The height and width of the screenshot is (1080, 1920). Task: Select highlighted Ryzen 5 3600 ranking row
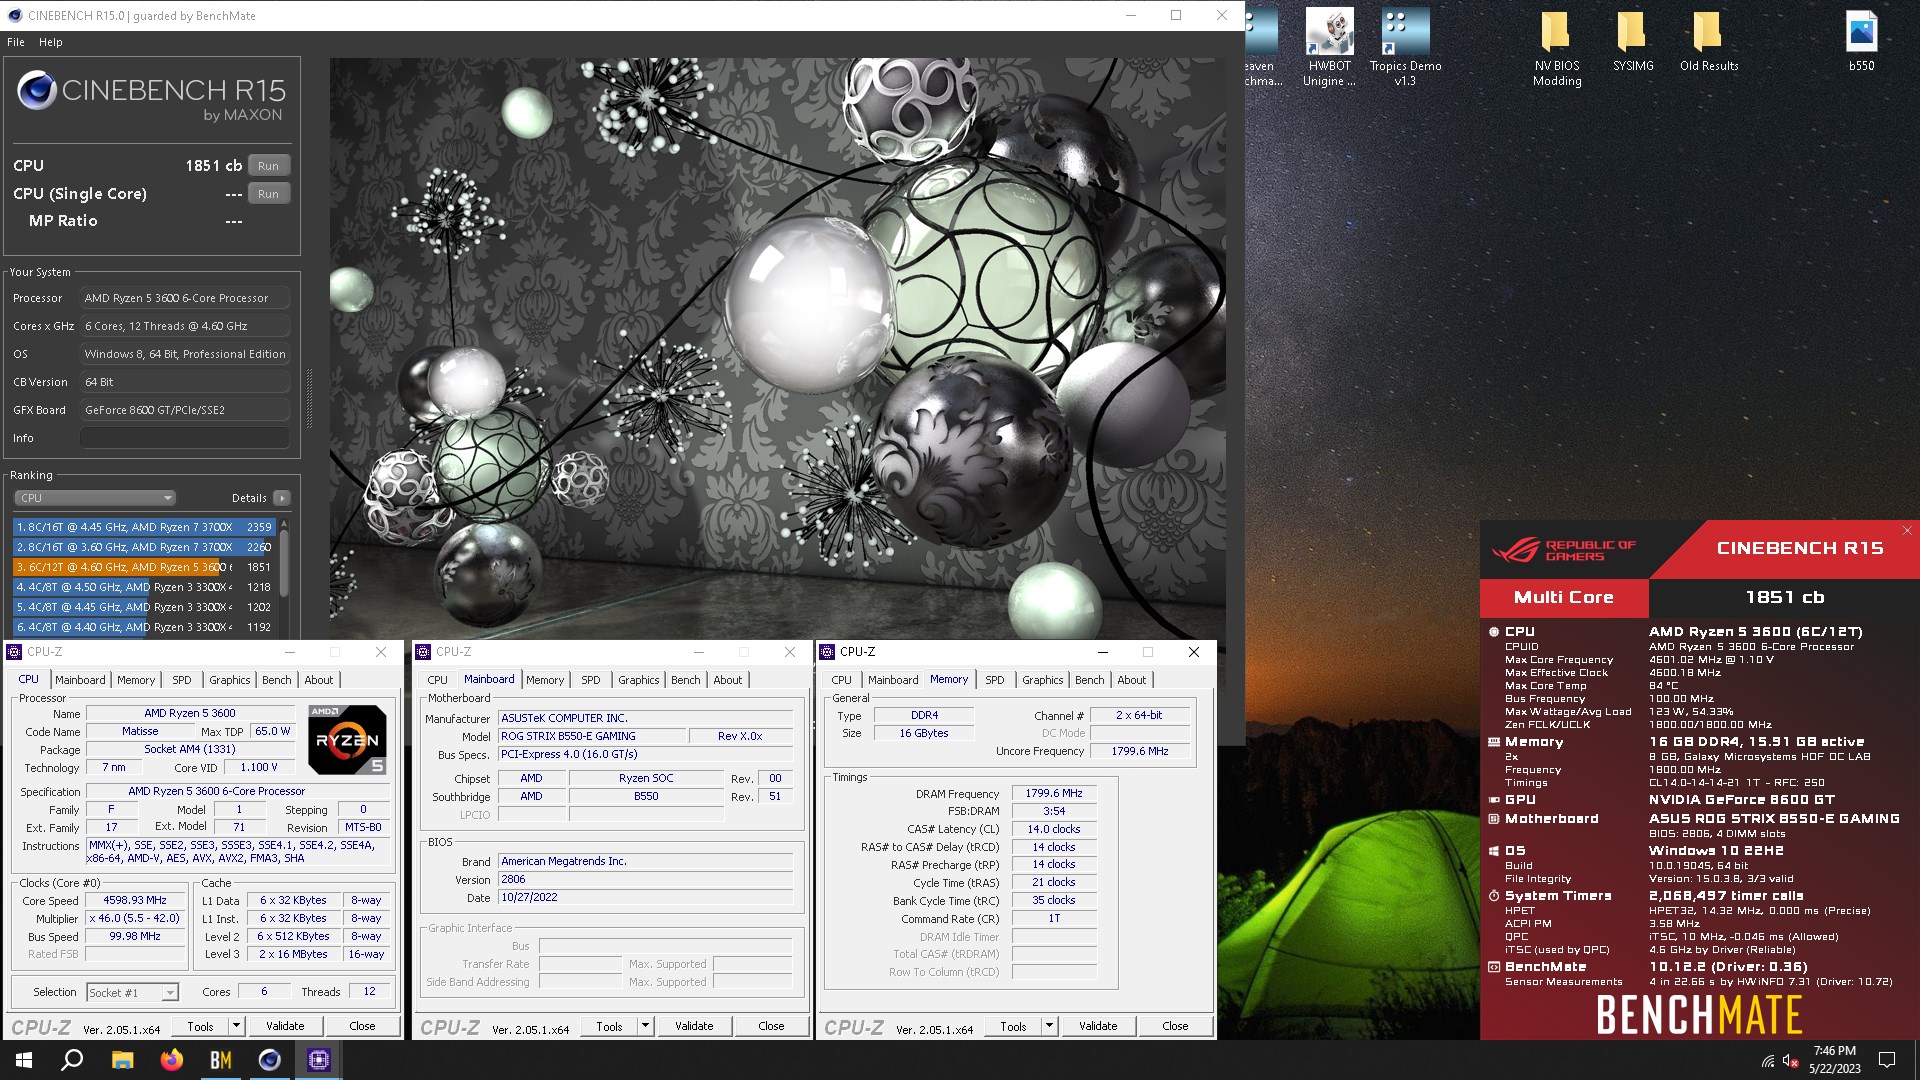coord(144,567)
